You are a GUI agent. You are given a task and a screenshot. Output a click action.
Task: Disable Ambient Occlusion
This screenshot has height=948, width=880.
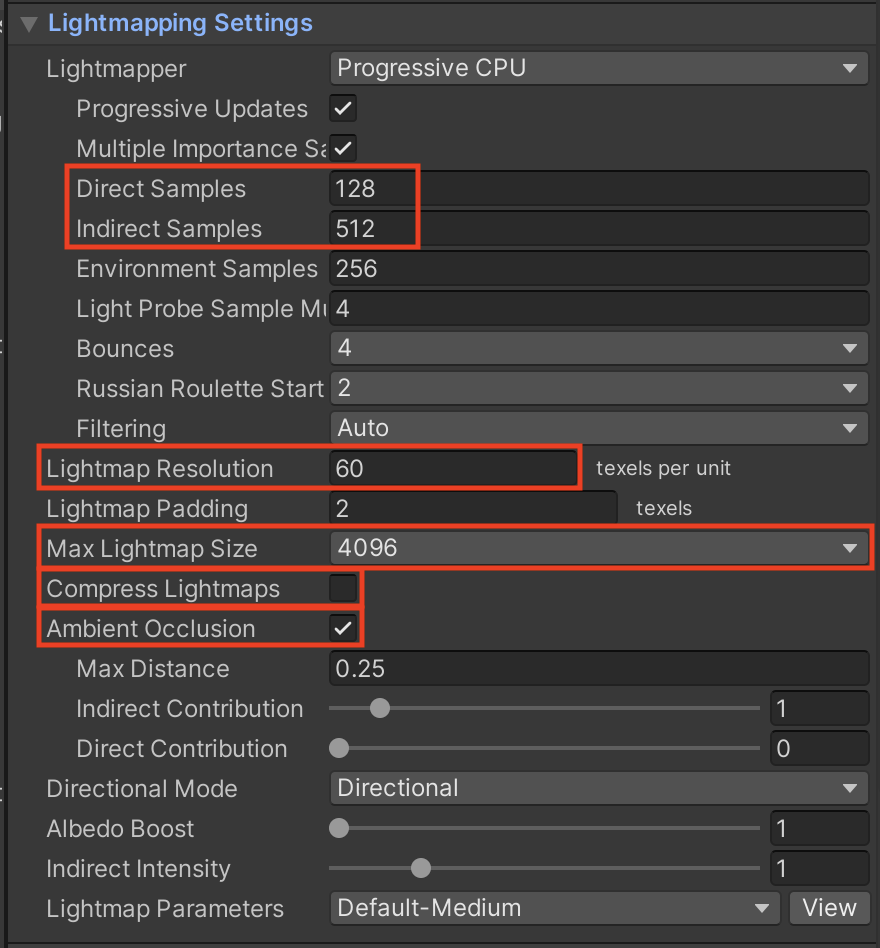point(343,628)
